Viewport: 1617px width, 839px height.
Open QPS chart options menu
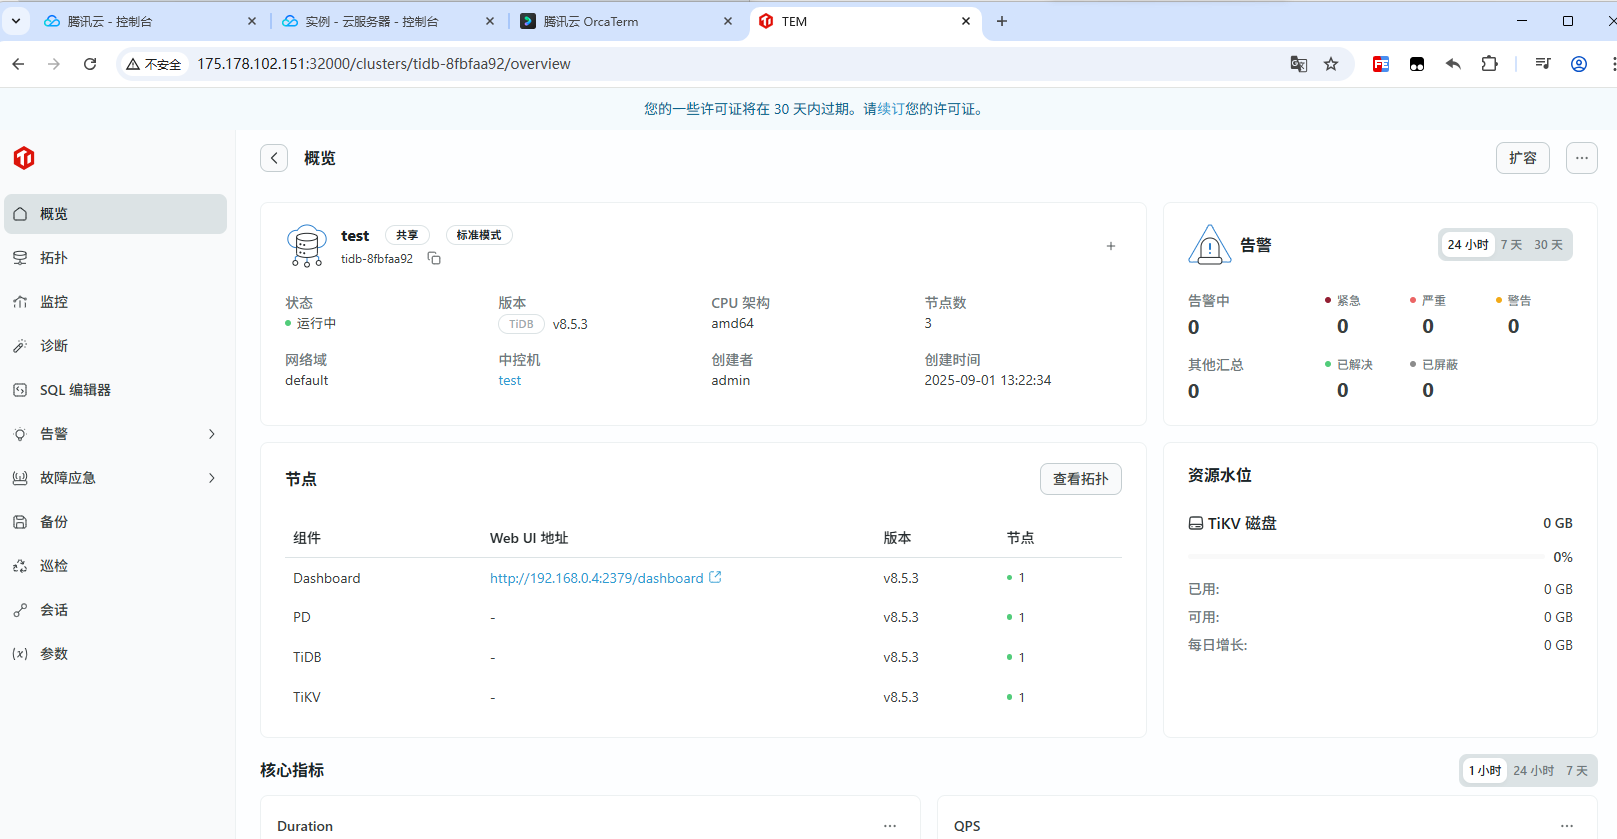1566,826
